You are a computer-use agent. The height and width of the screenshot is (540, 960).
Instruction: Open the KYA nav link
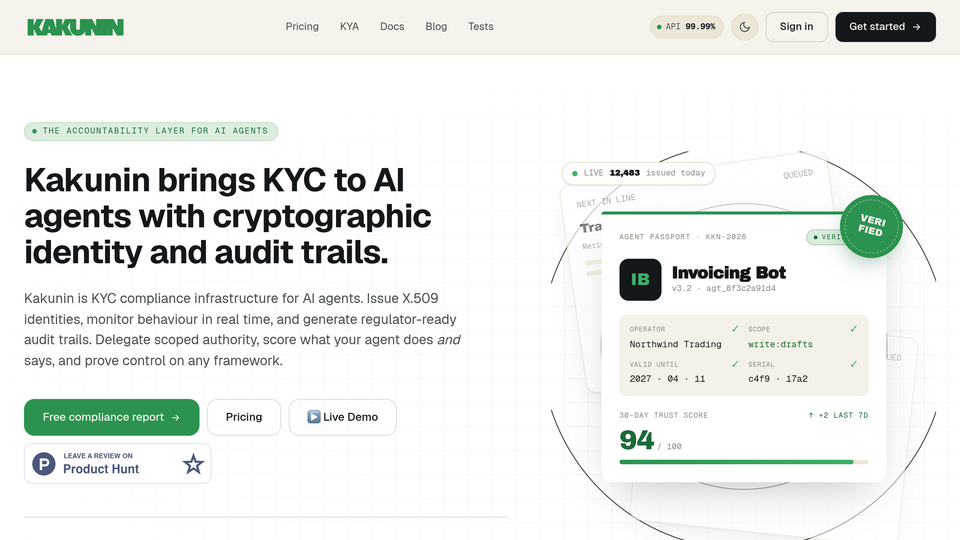349,26
